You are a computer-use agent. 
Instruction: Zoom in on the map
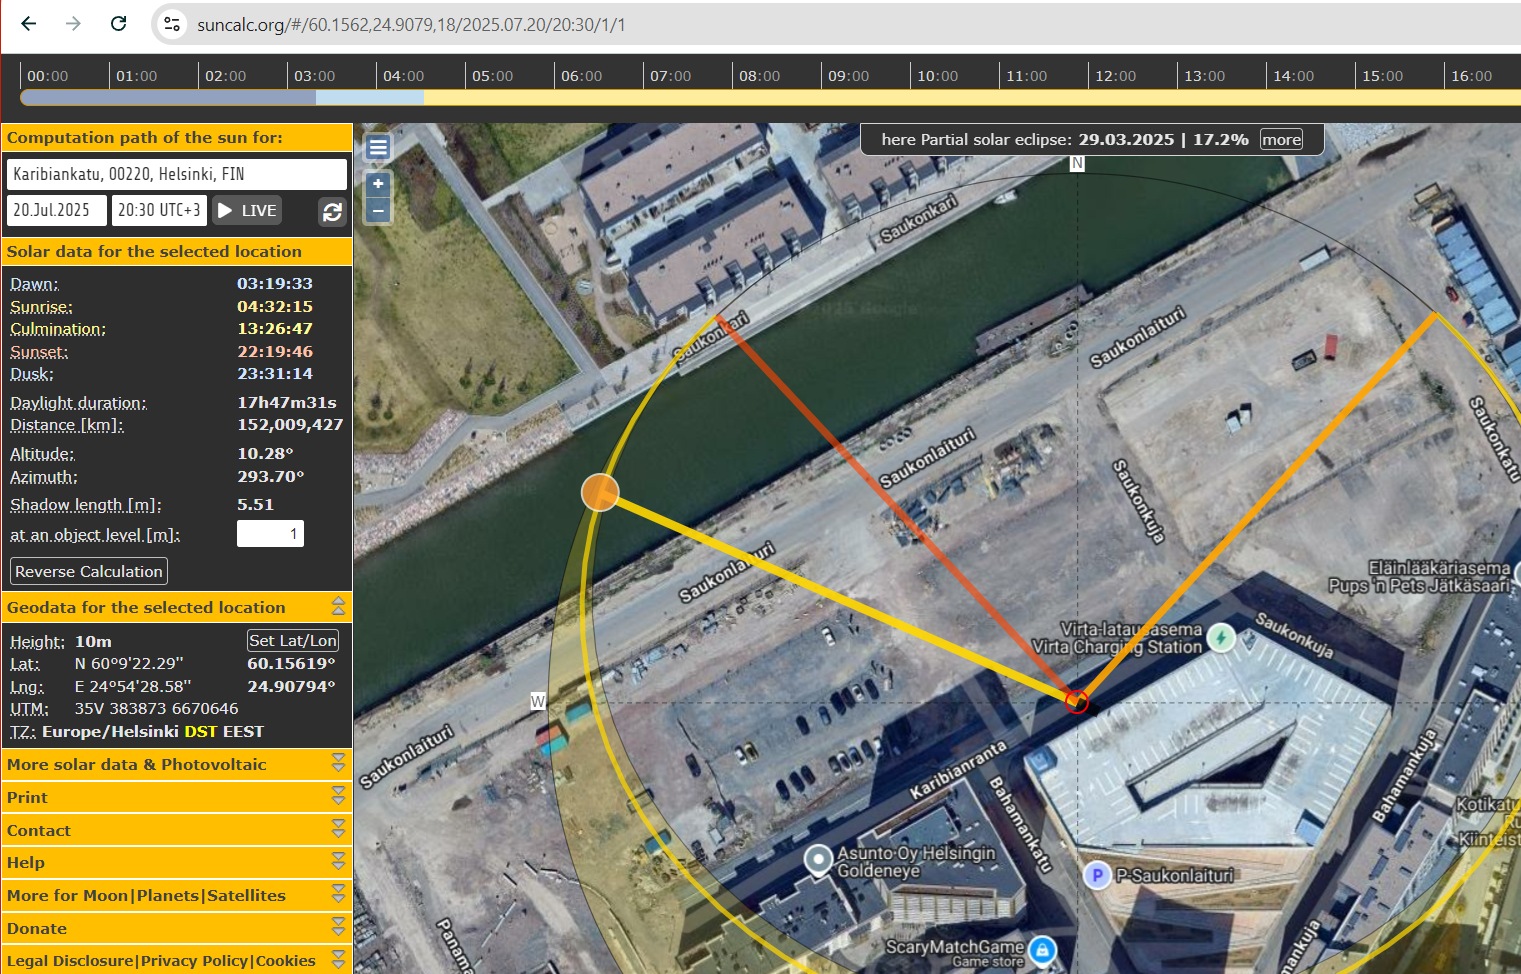point(378,184)
